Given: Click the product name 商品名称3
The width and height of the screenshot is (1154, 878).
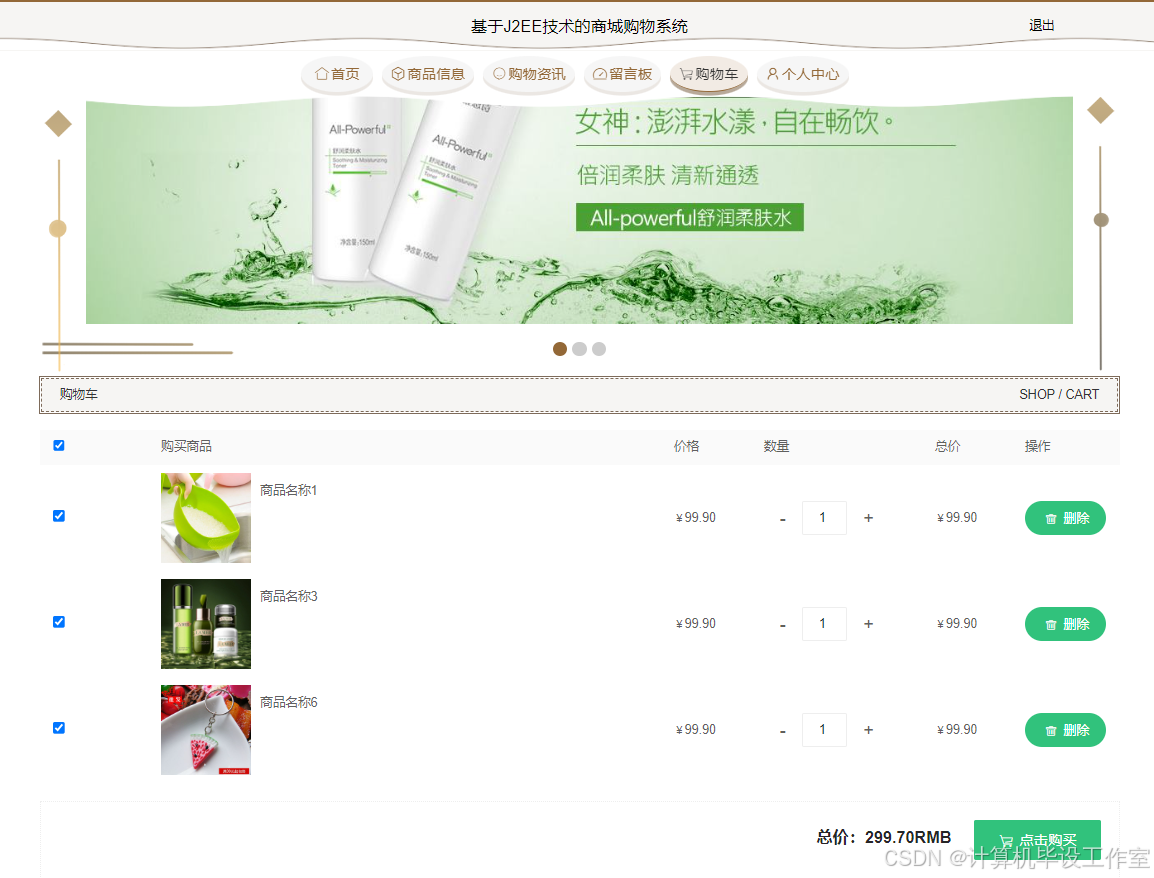Looking at the screenshot, I should [288, 596].
